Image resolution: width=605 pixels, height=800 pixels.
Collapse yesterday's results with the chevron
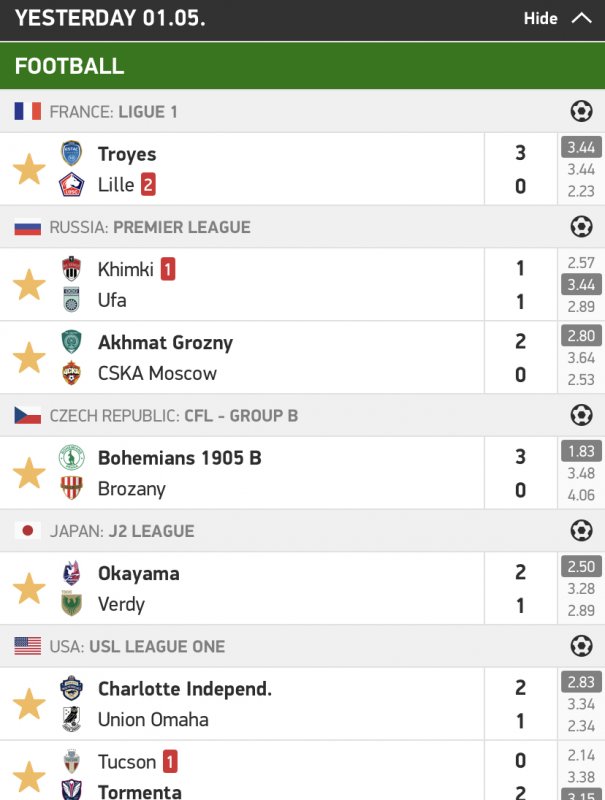(x=581, y=18)
